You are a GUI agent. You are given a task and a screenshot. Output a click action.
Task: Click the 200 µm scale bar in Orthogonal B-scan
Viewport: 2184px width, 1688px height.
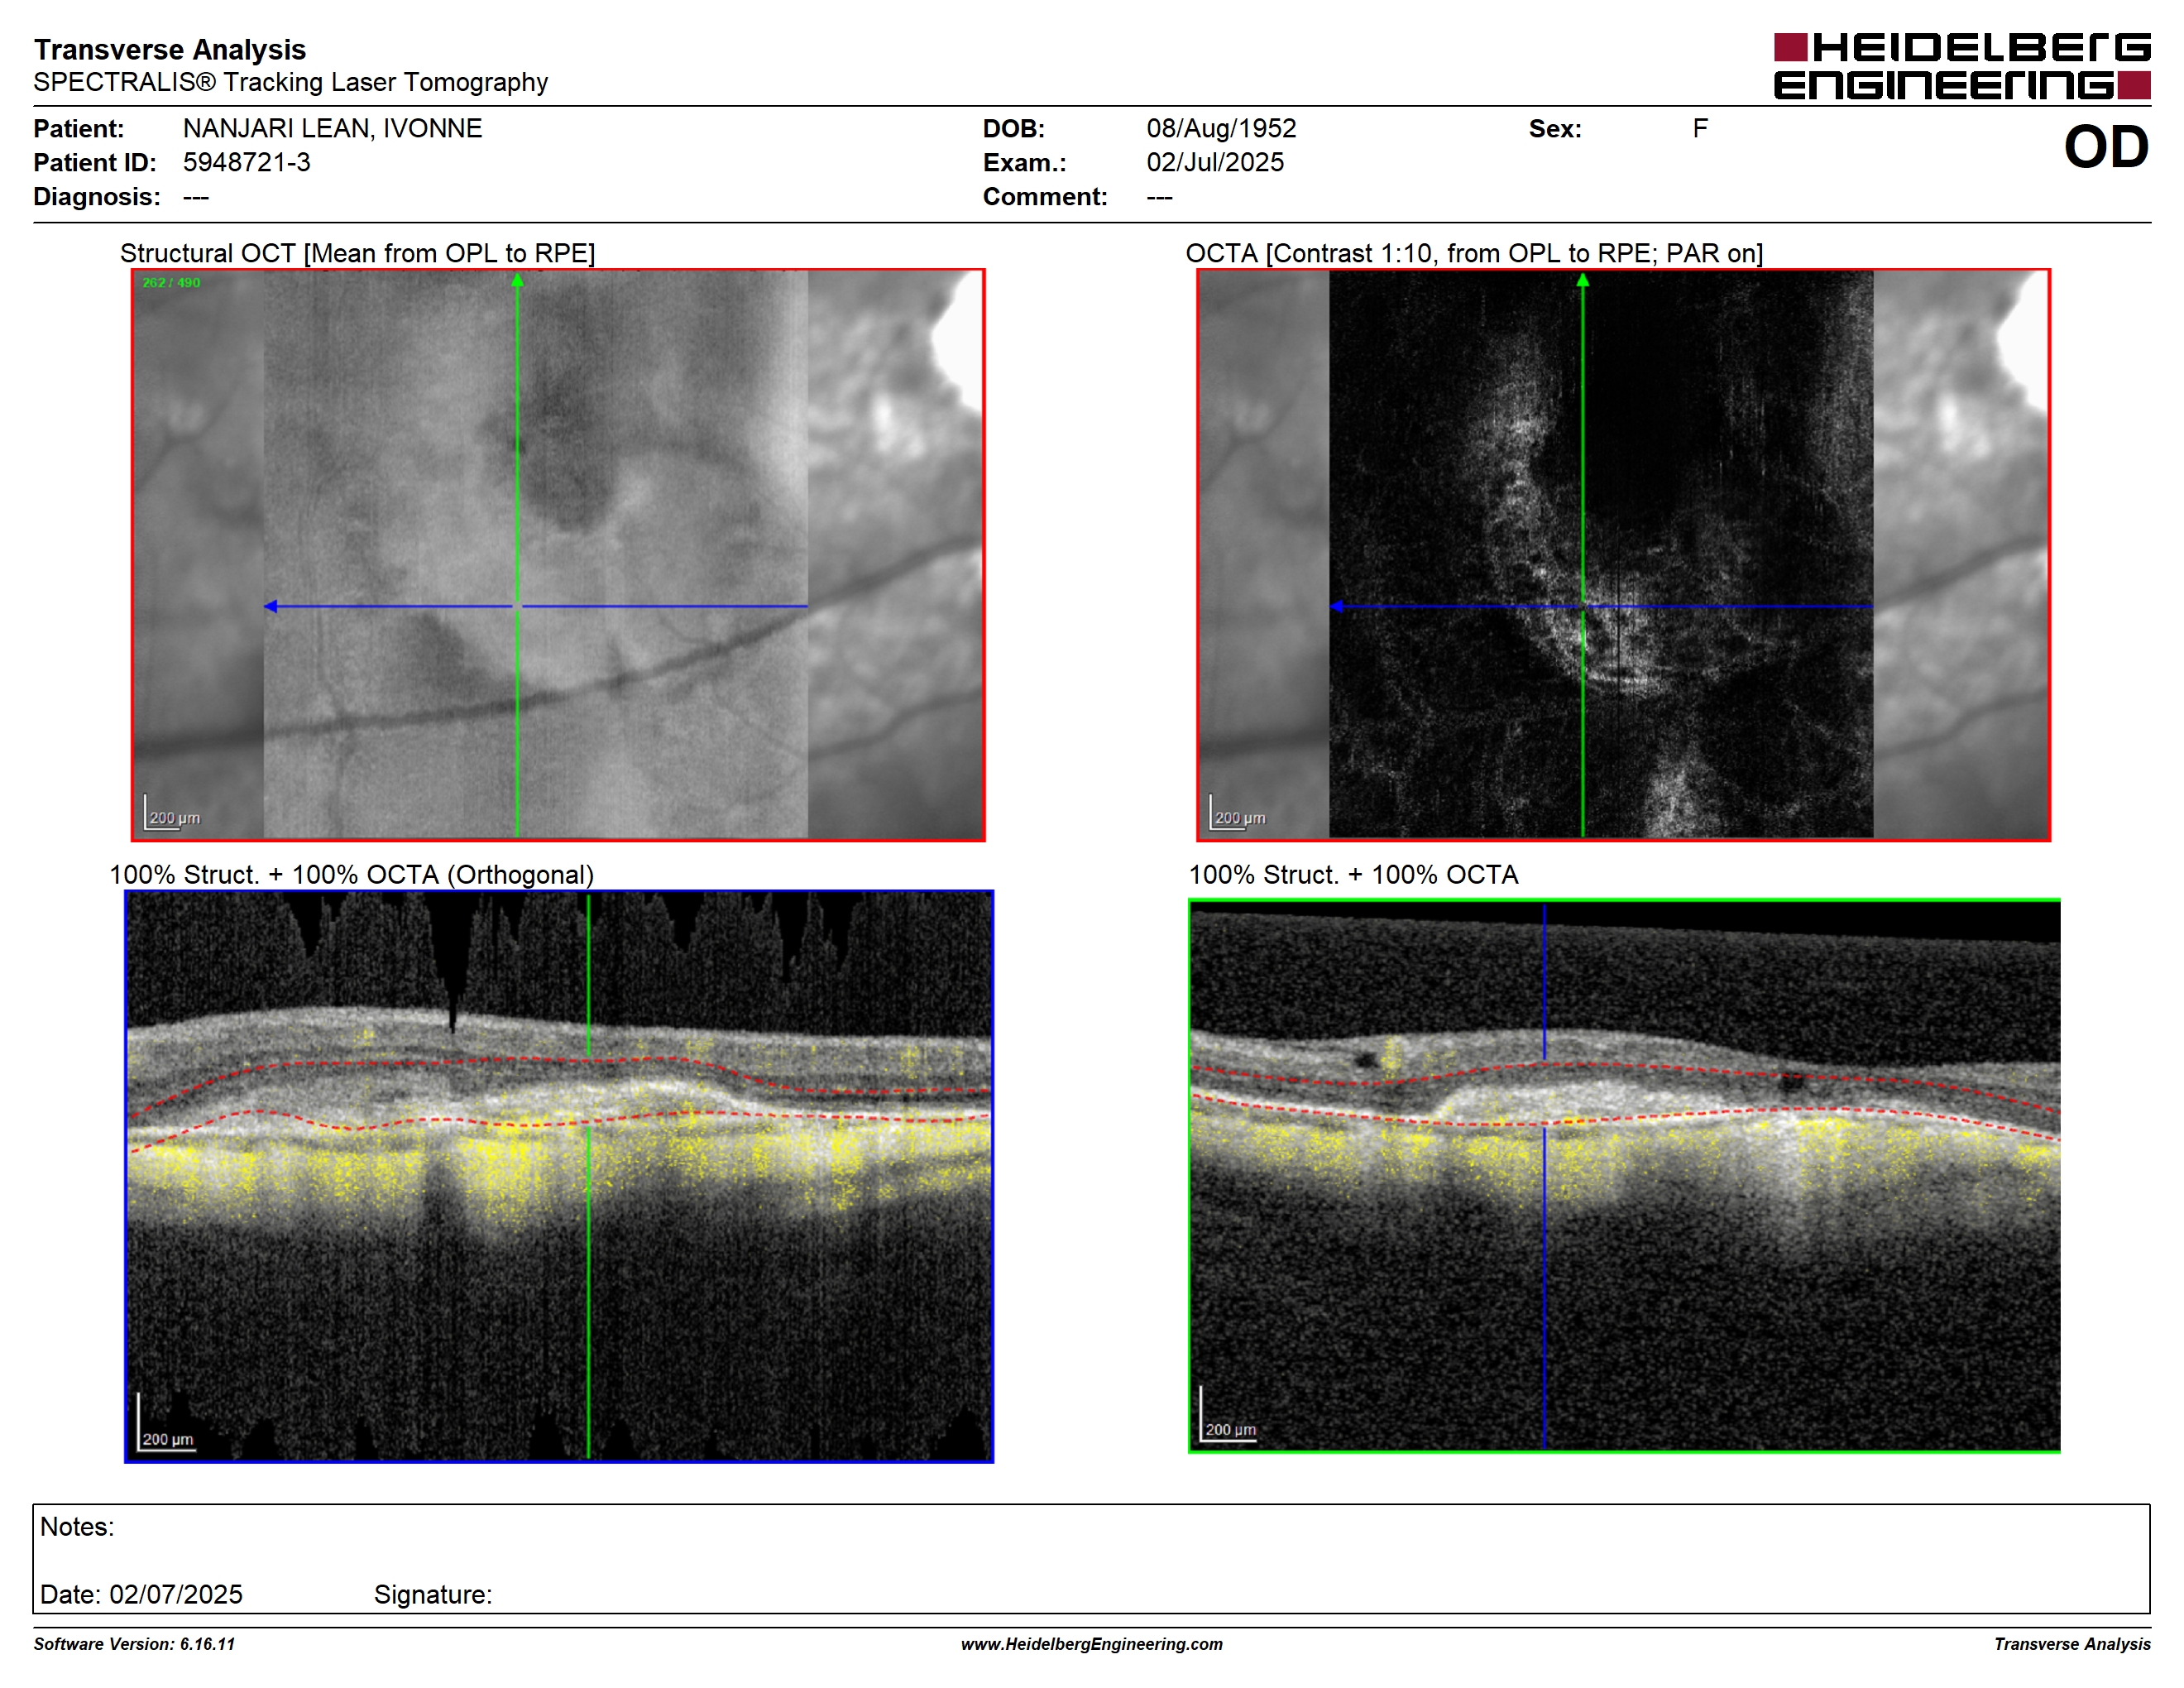pos(166,1423)
